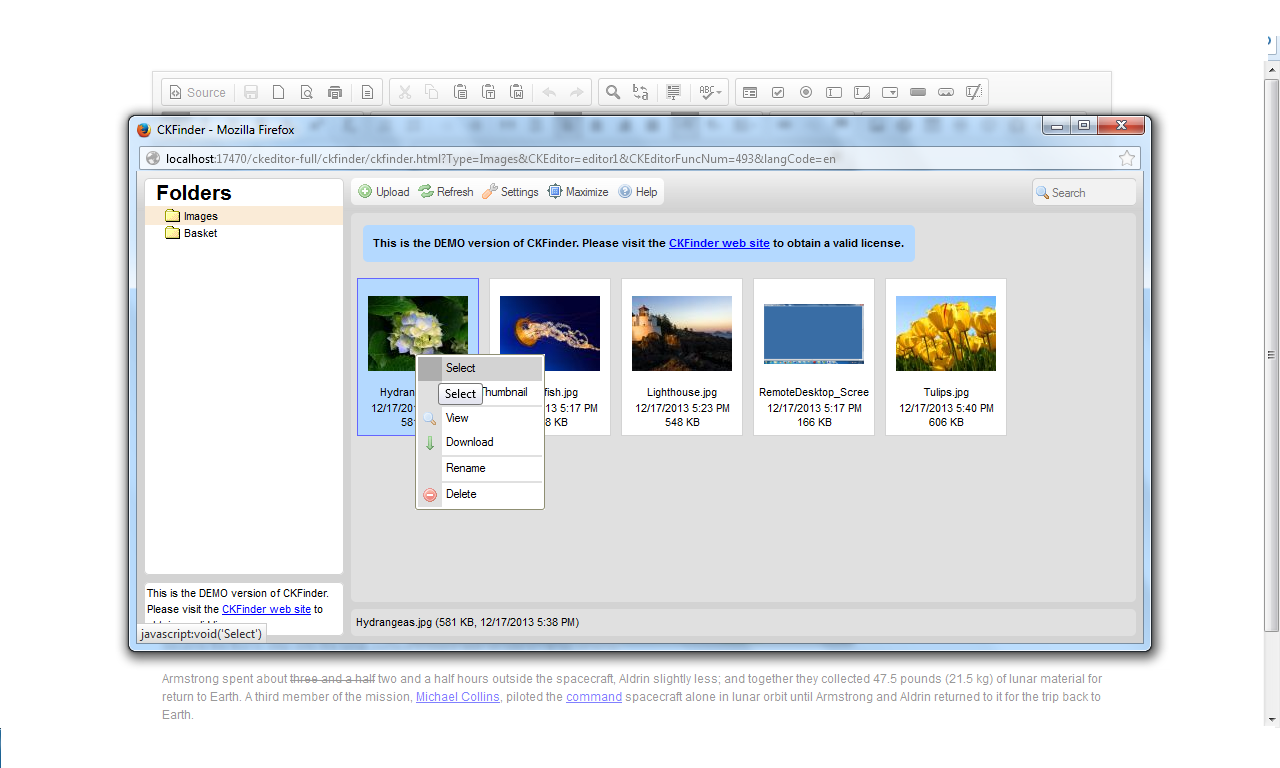Click the 548 KB size label
The width and height of the screenshot is (1280, 768).
pyautogui.click(x=682, y=423)
